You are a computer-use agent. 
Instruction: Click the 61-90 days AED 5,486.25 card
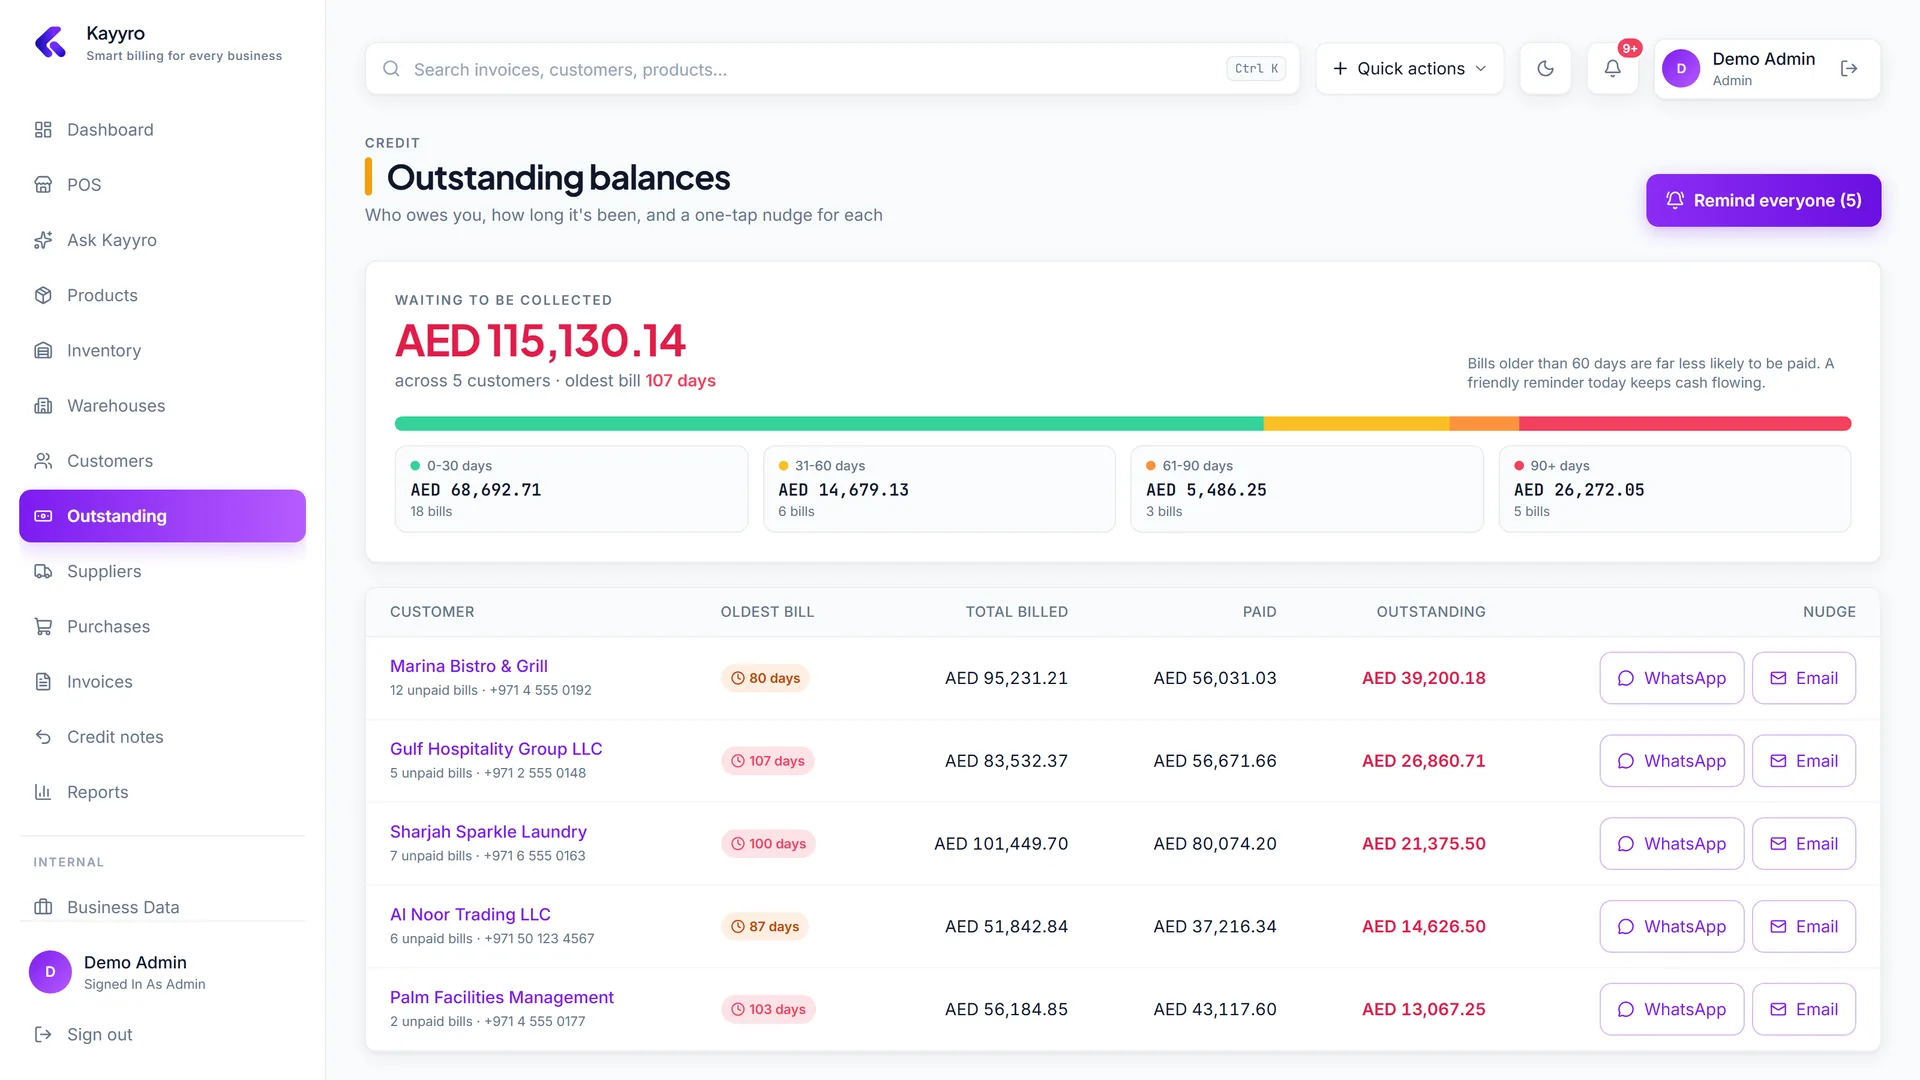tap(1307, 489)
